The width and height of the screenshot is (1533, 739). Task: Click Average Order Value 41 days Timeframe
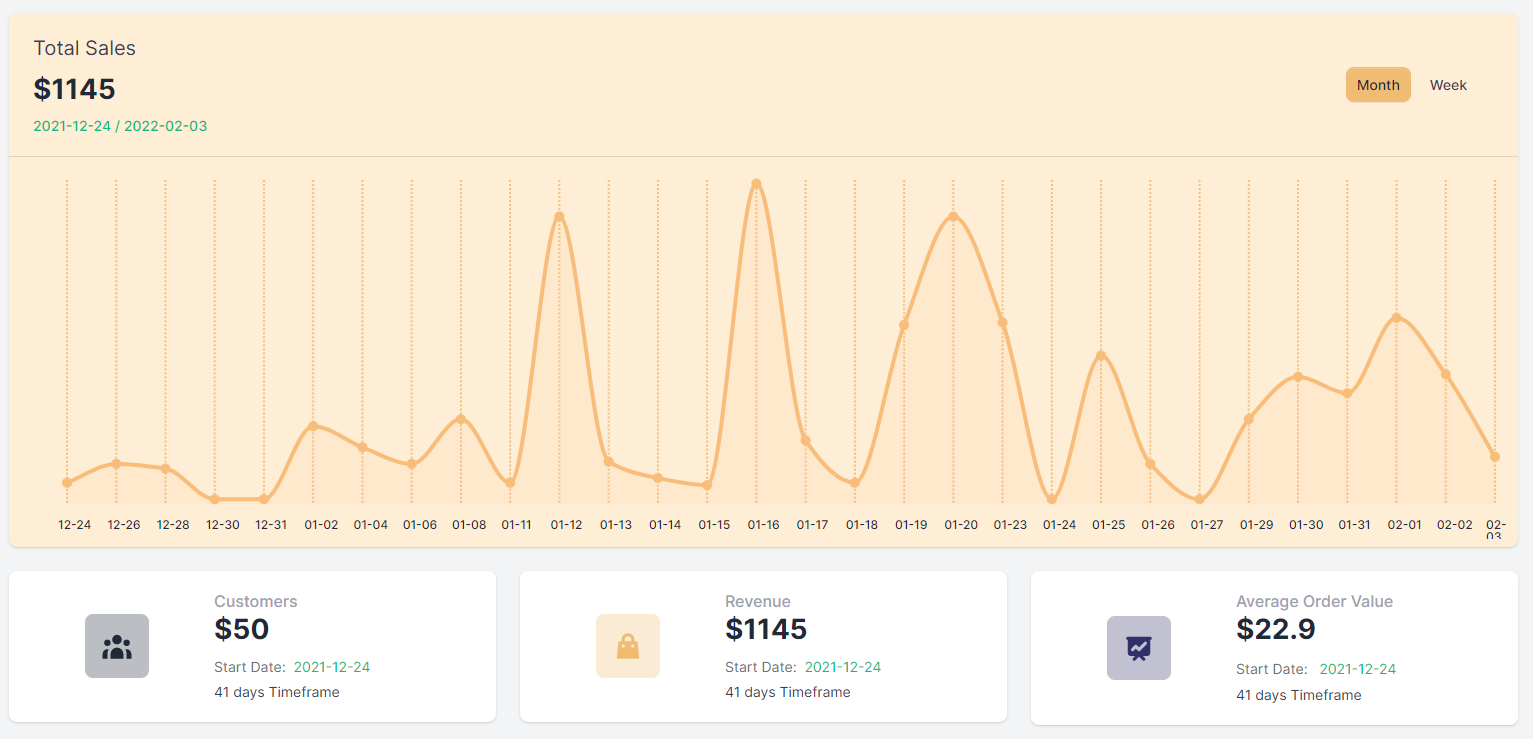pyautogui.click(x=1299, y=695)
